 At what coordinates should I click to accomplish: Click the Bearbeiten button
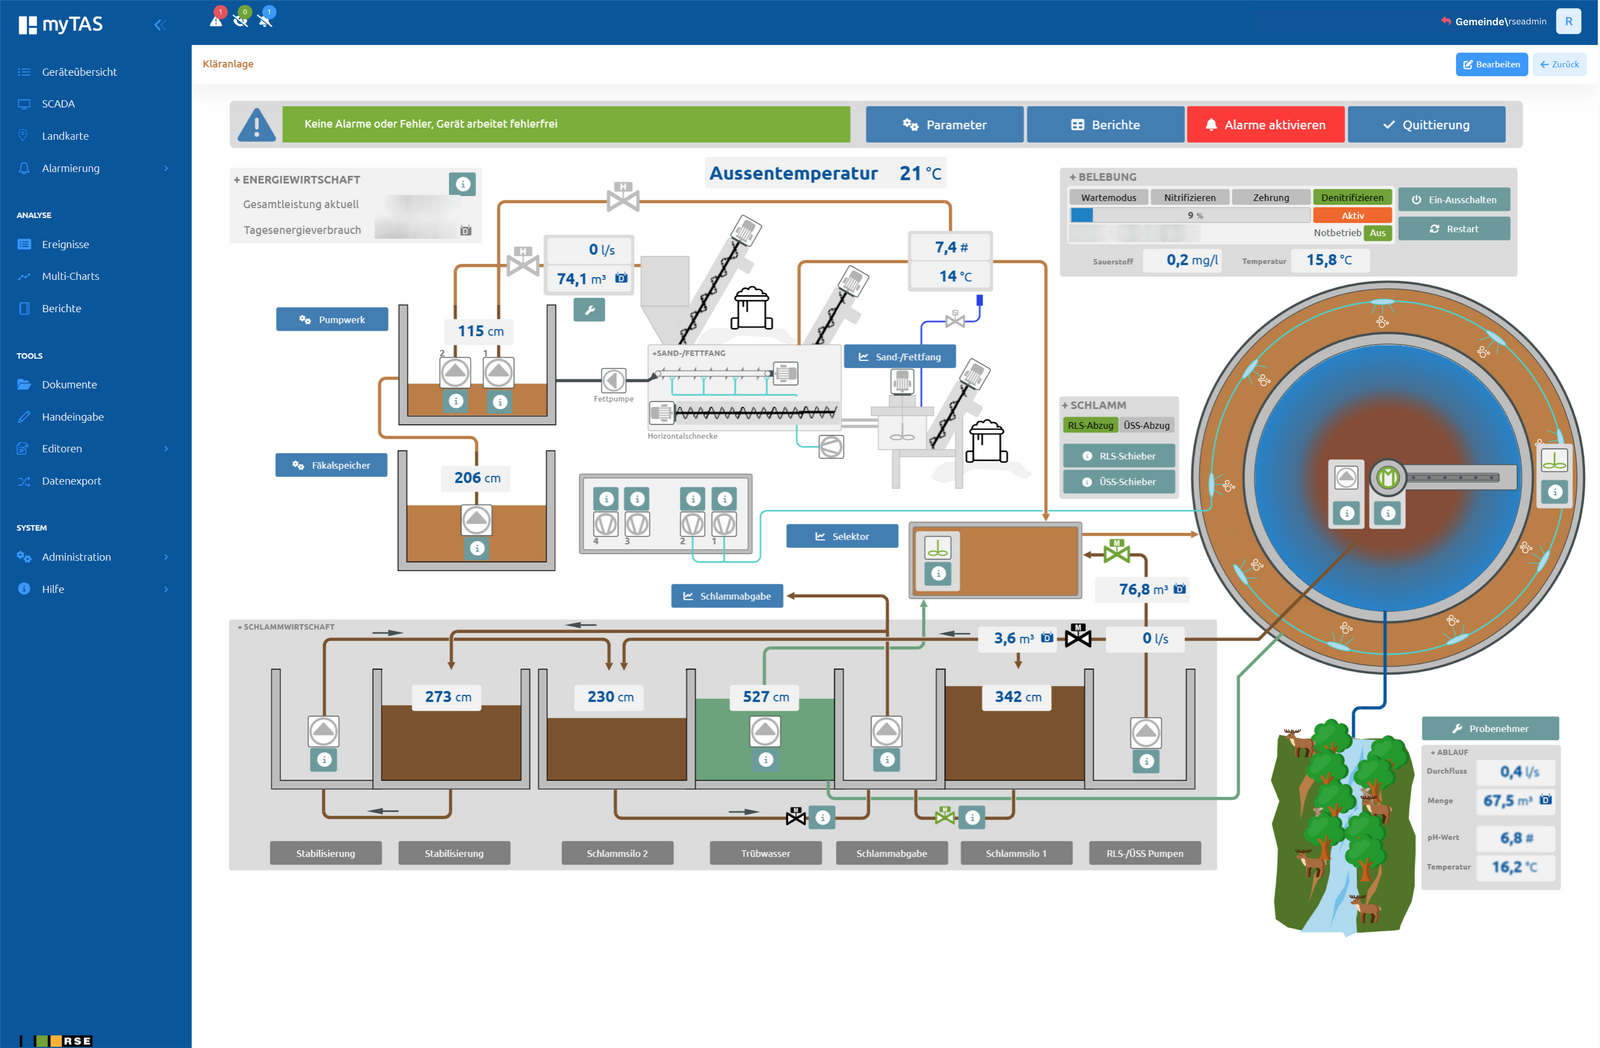pos(1491,64)
